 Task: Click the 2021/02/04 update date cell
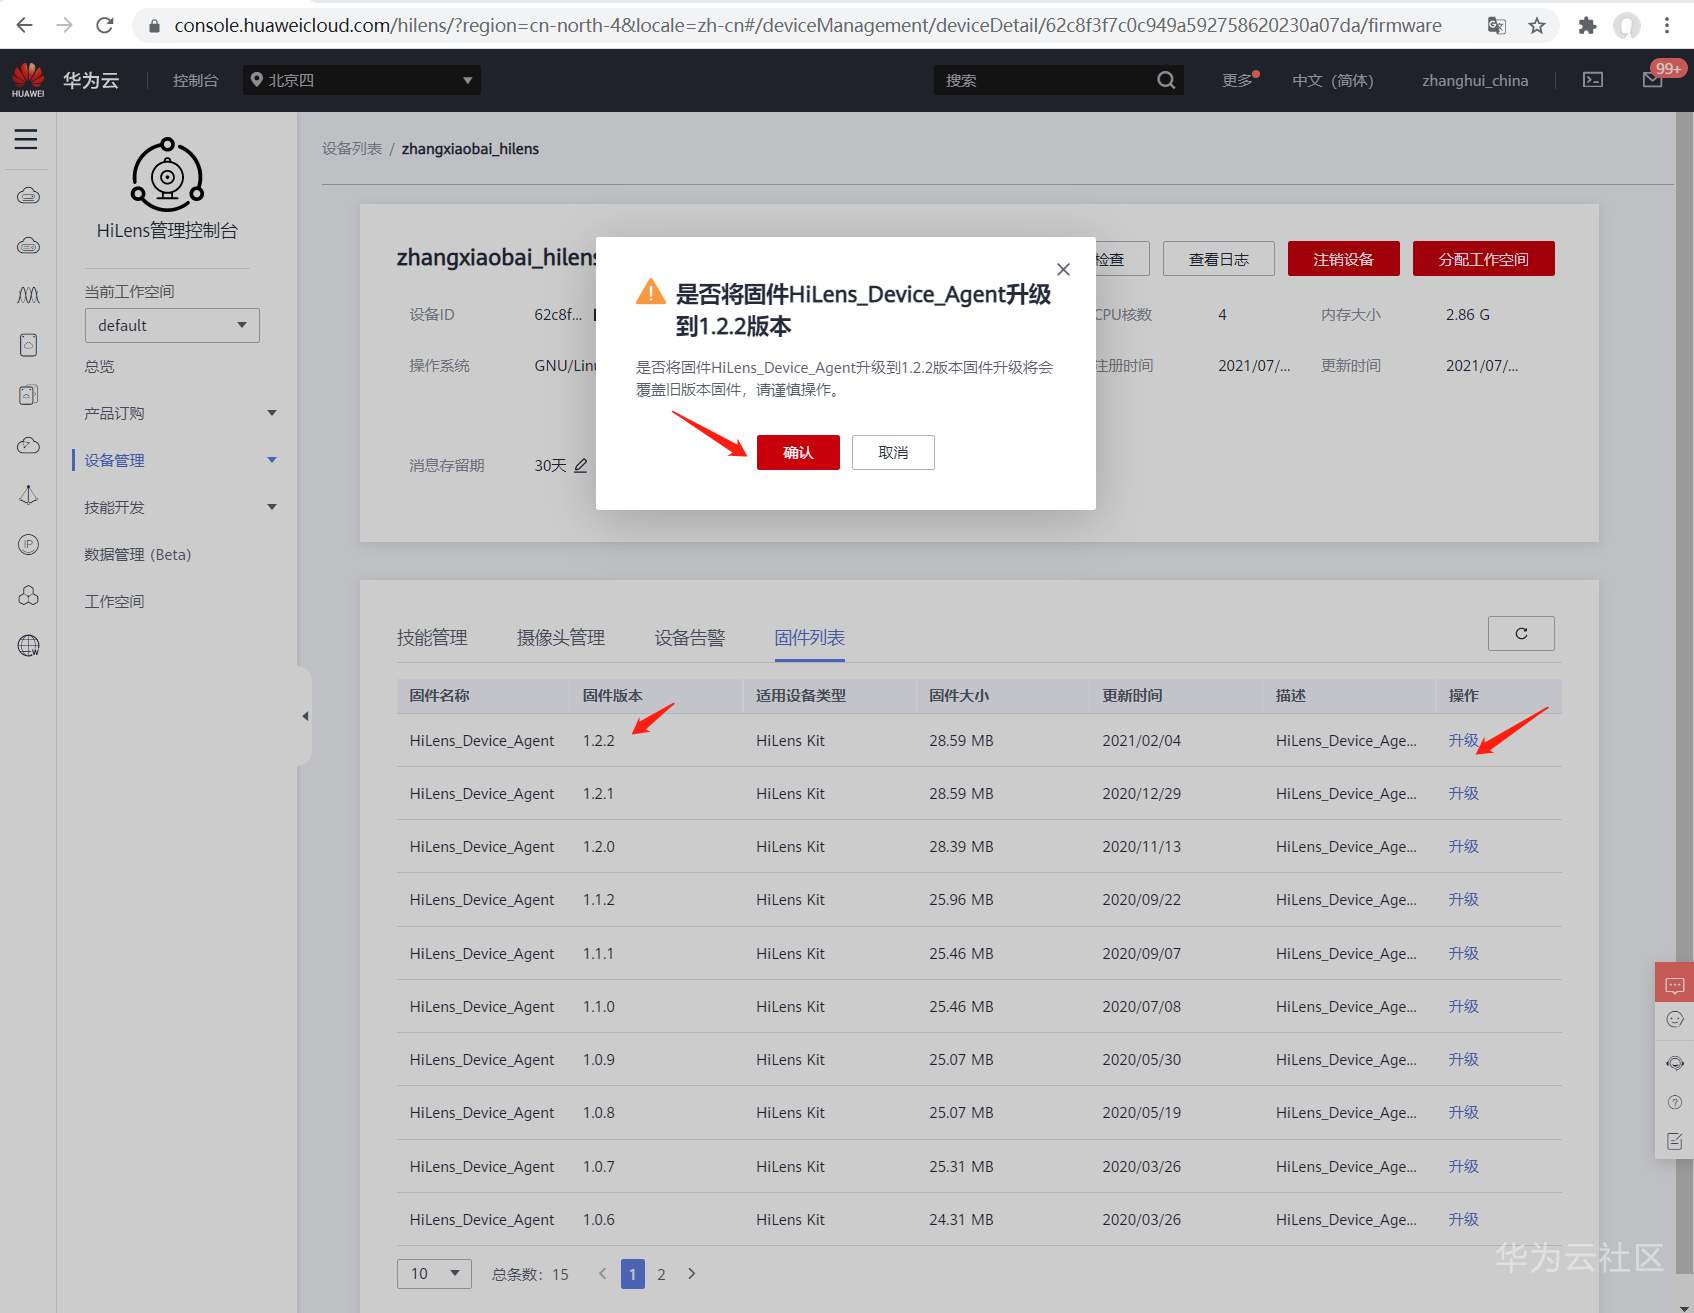click(x=1142, y=740)
